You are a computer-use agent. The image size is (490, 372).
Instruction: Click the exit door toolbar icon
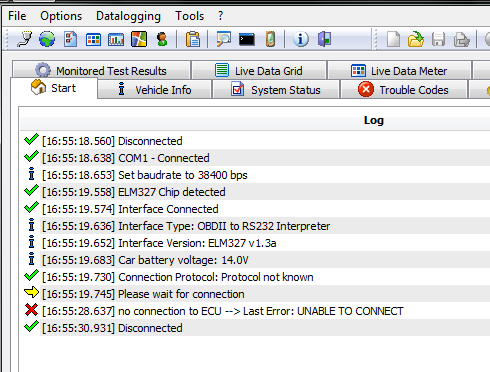pos(324,39)
